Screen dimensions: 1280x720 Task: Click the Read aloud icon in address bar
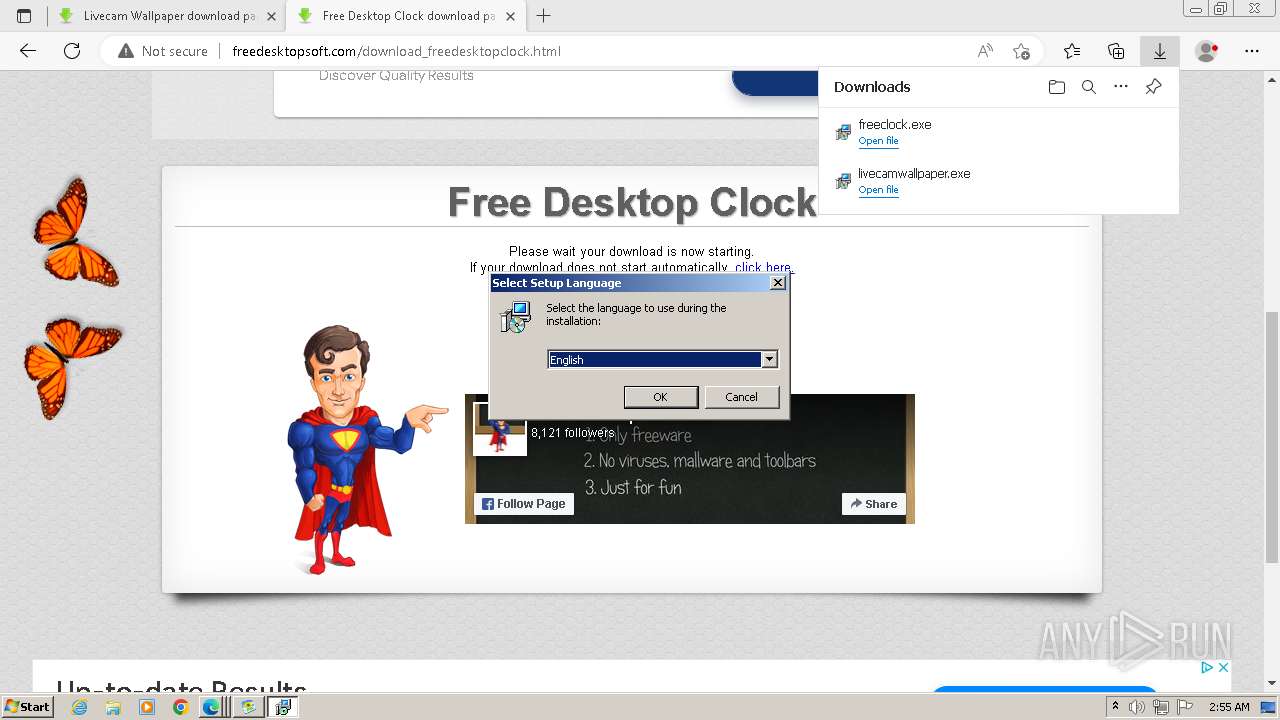click(985, 51)
